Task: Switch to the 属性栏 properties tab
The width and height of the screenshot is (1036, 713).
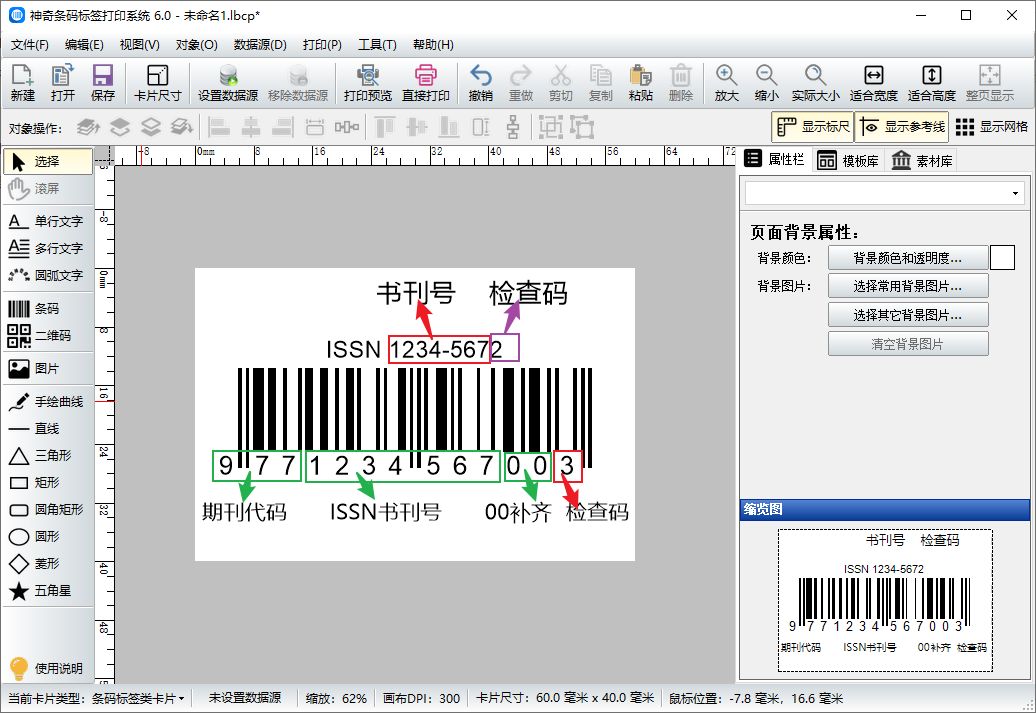Action: (x=774, y=159)
